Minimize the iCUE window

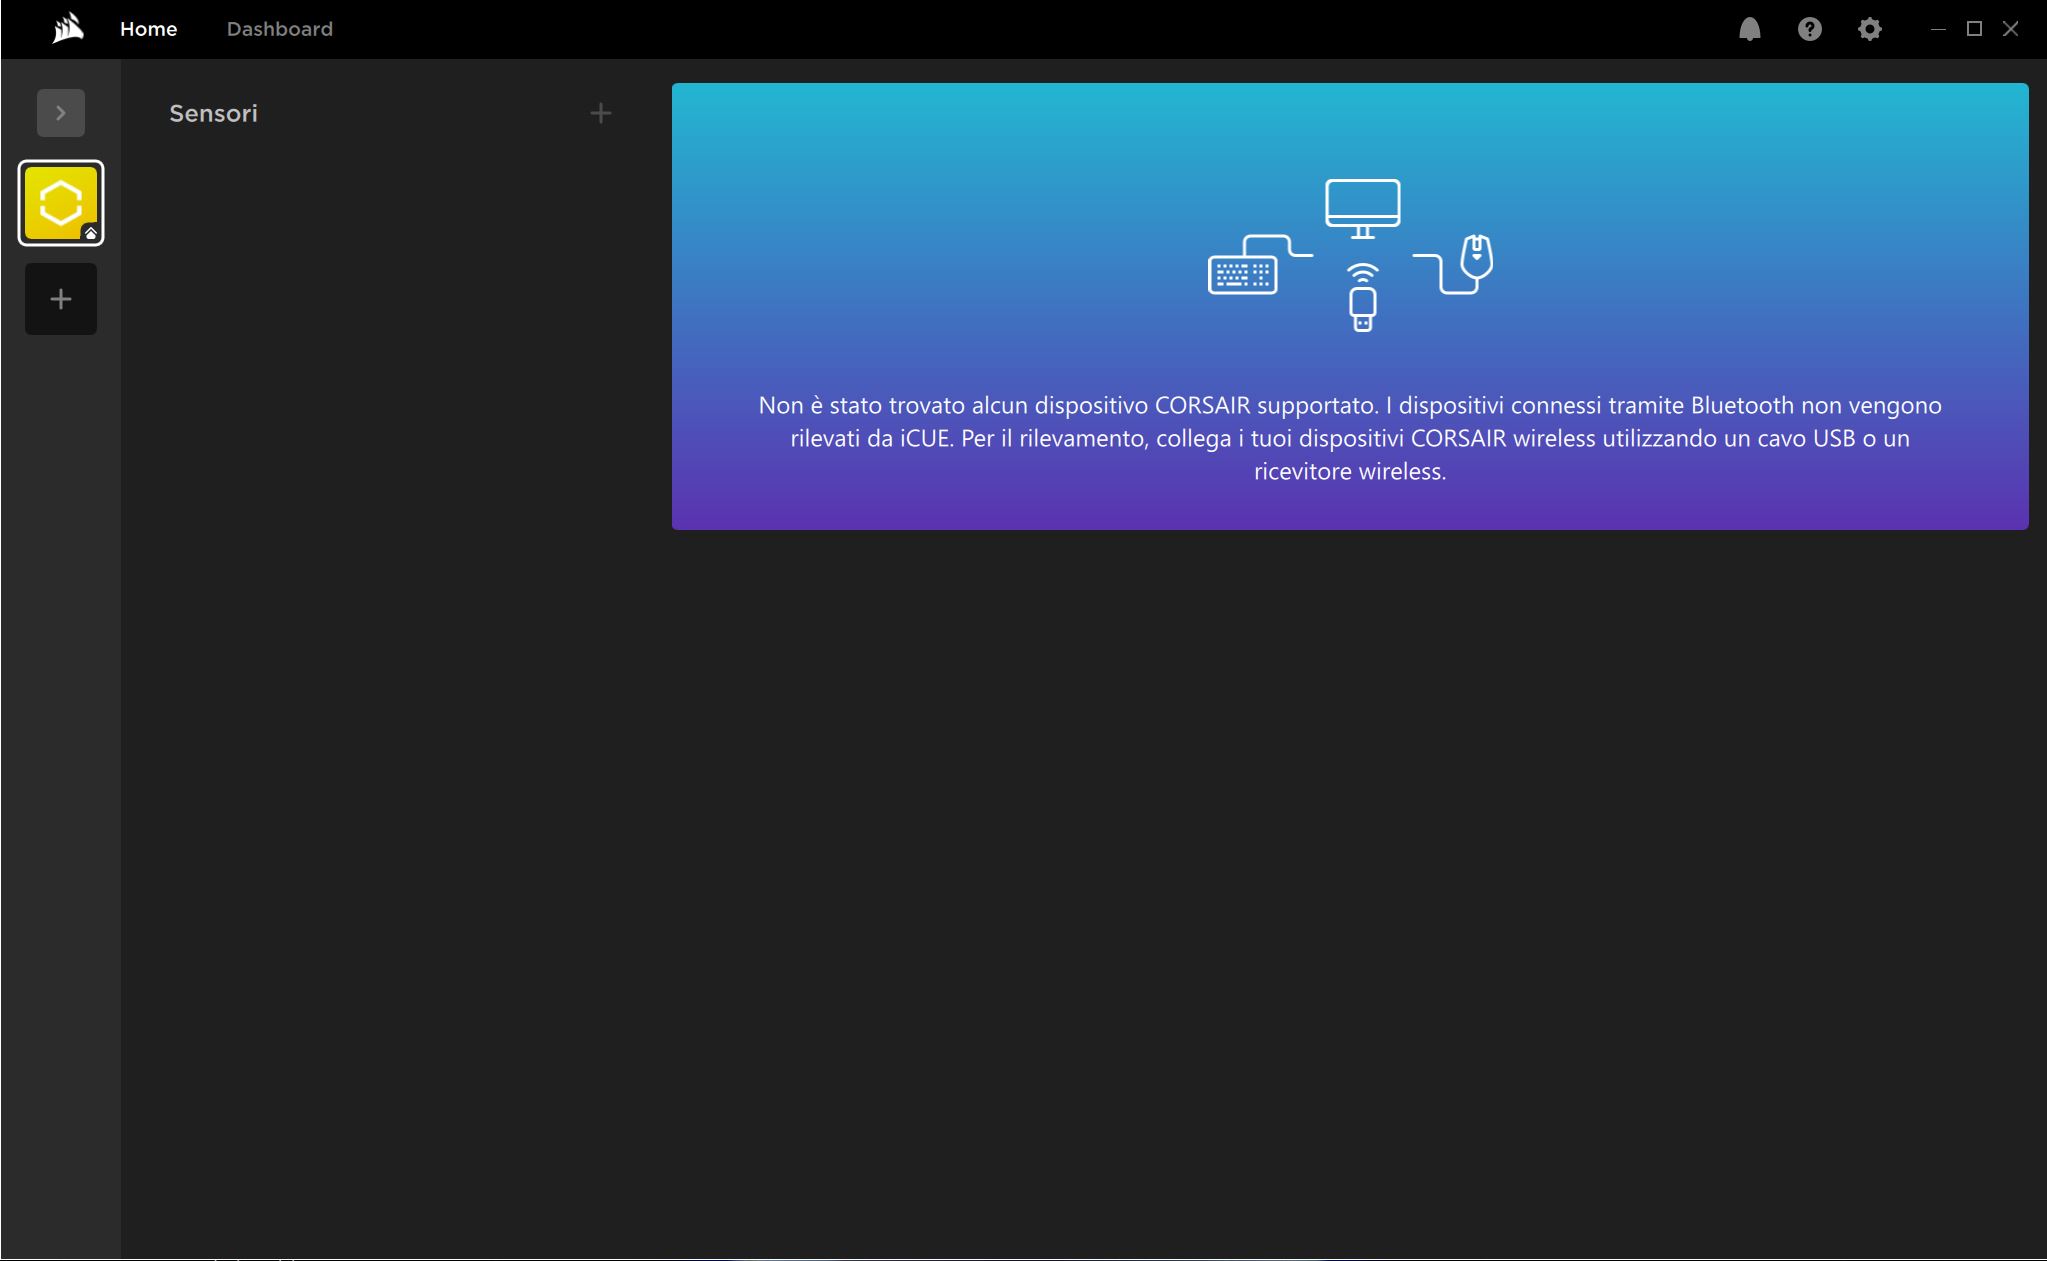[1937, 29]
